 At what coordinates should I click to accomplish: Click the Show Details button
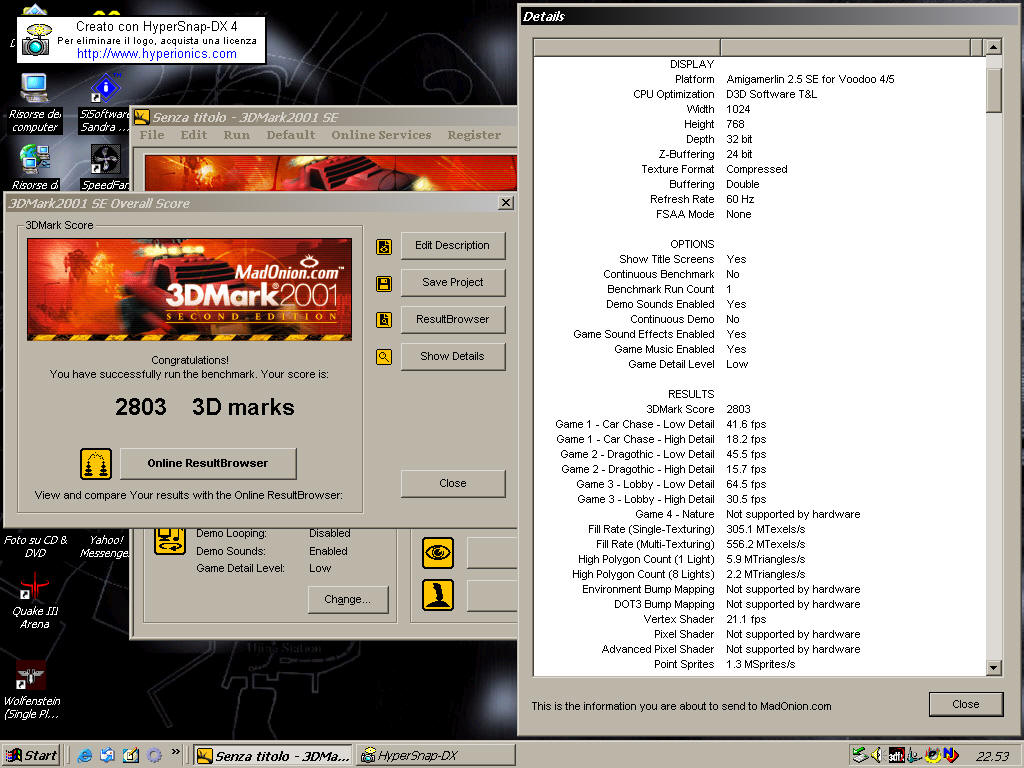pos(453,356)
